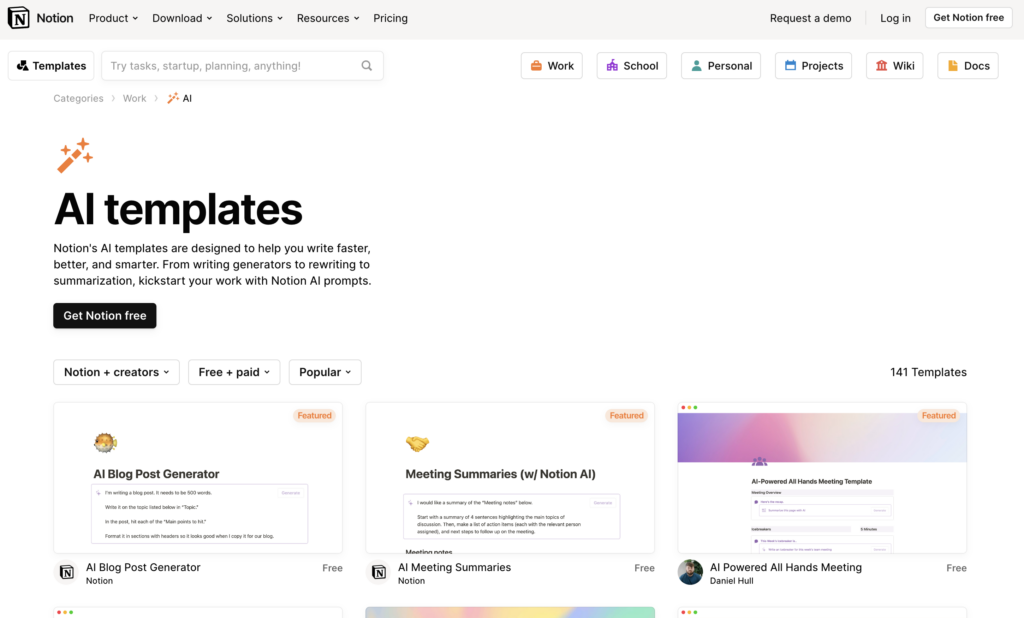Open the AI Blog Post Generator thumbnail
Viewport: 1024px width, 618px height.
pos(198,478)
